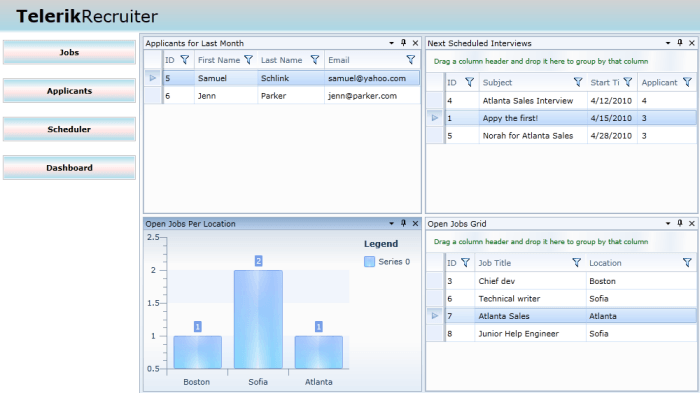Sort interviews by Subject column header

click(497, 82)
